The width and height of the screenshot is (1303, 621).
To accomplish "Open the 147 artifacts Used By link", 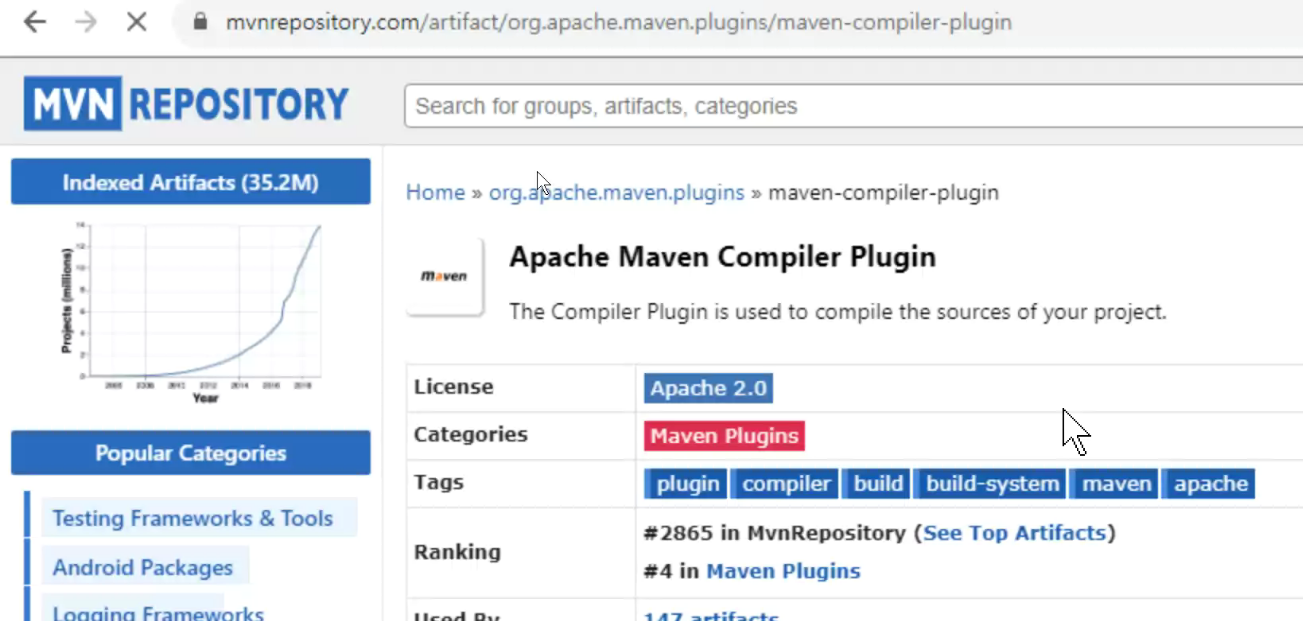I will coord(711,616).
